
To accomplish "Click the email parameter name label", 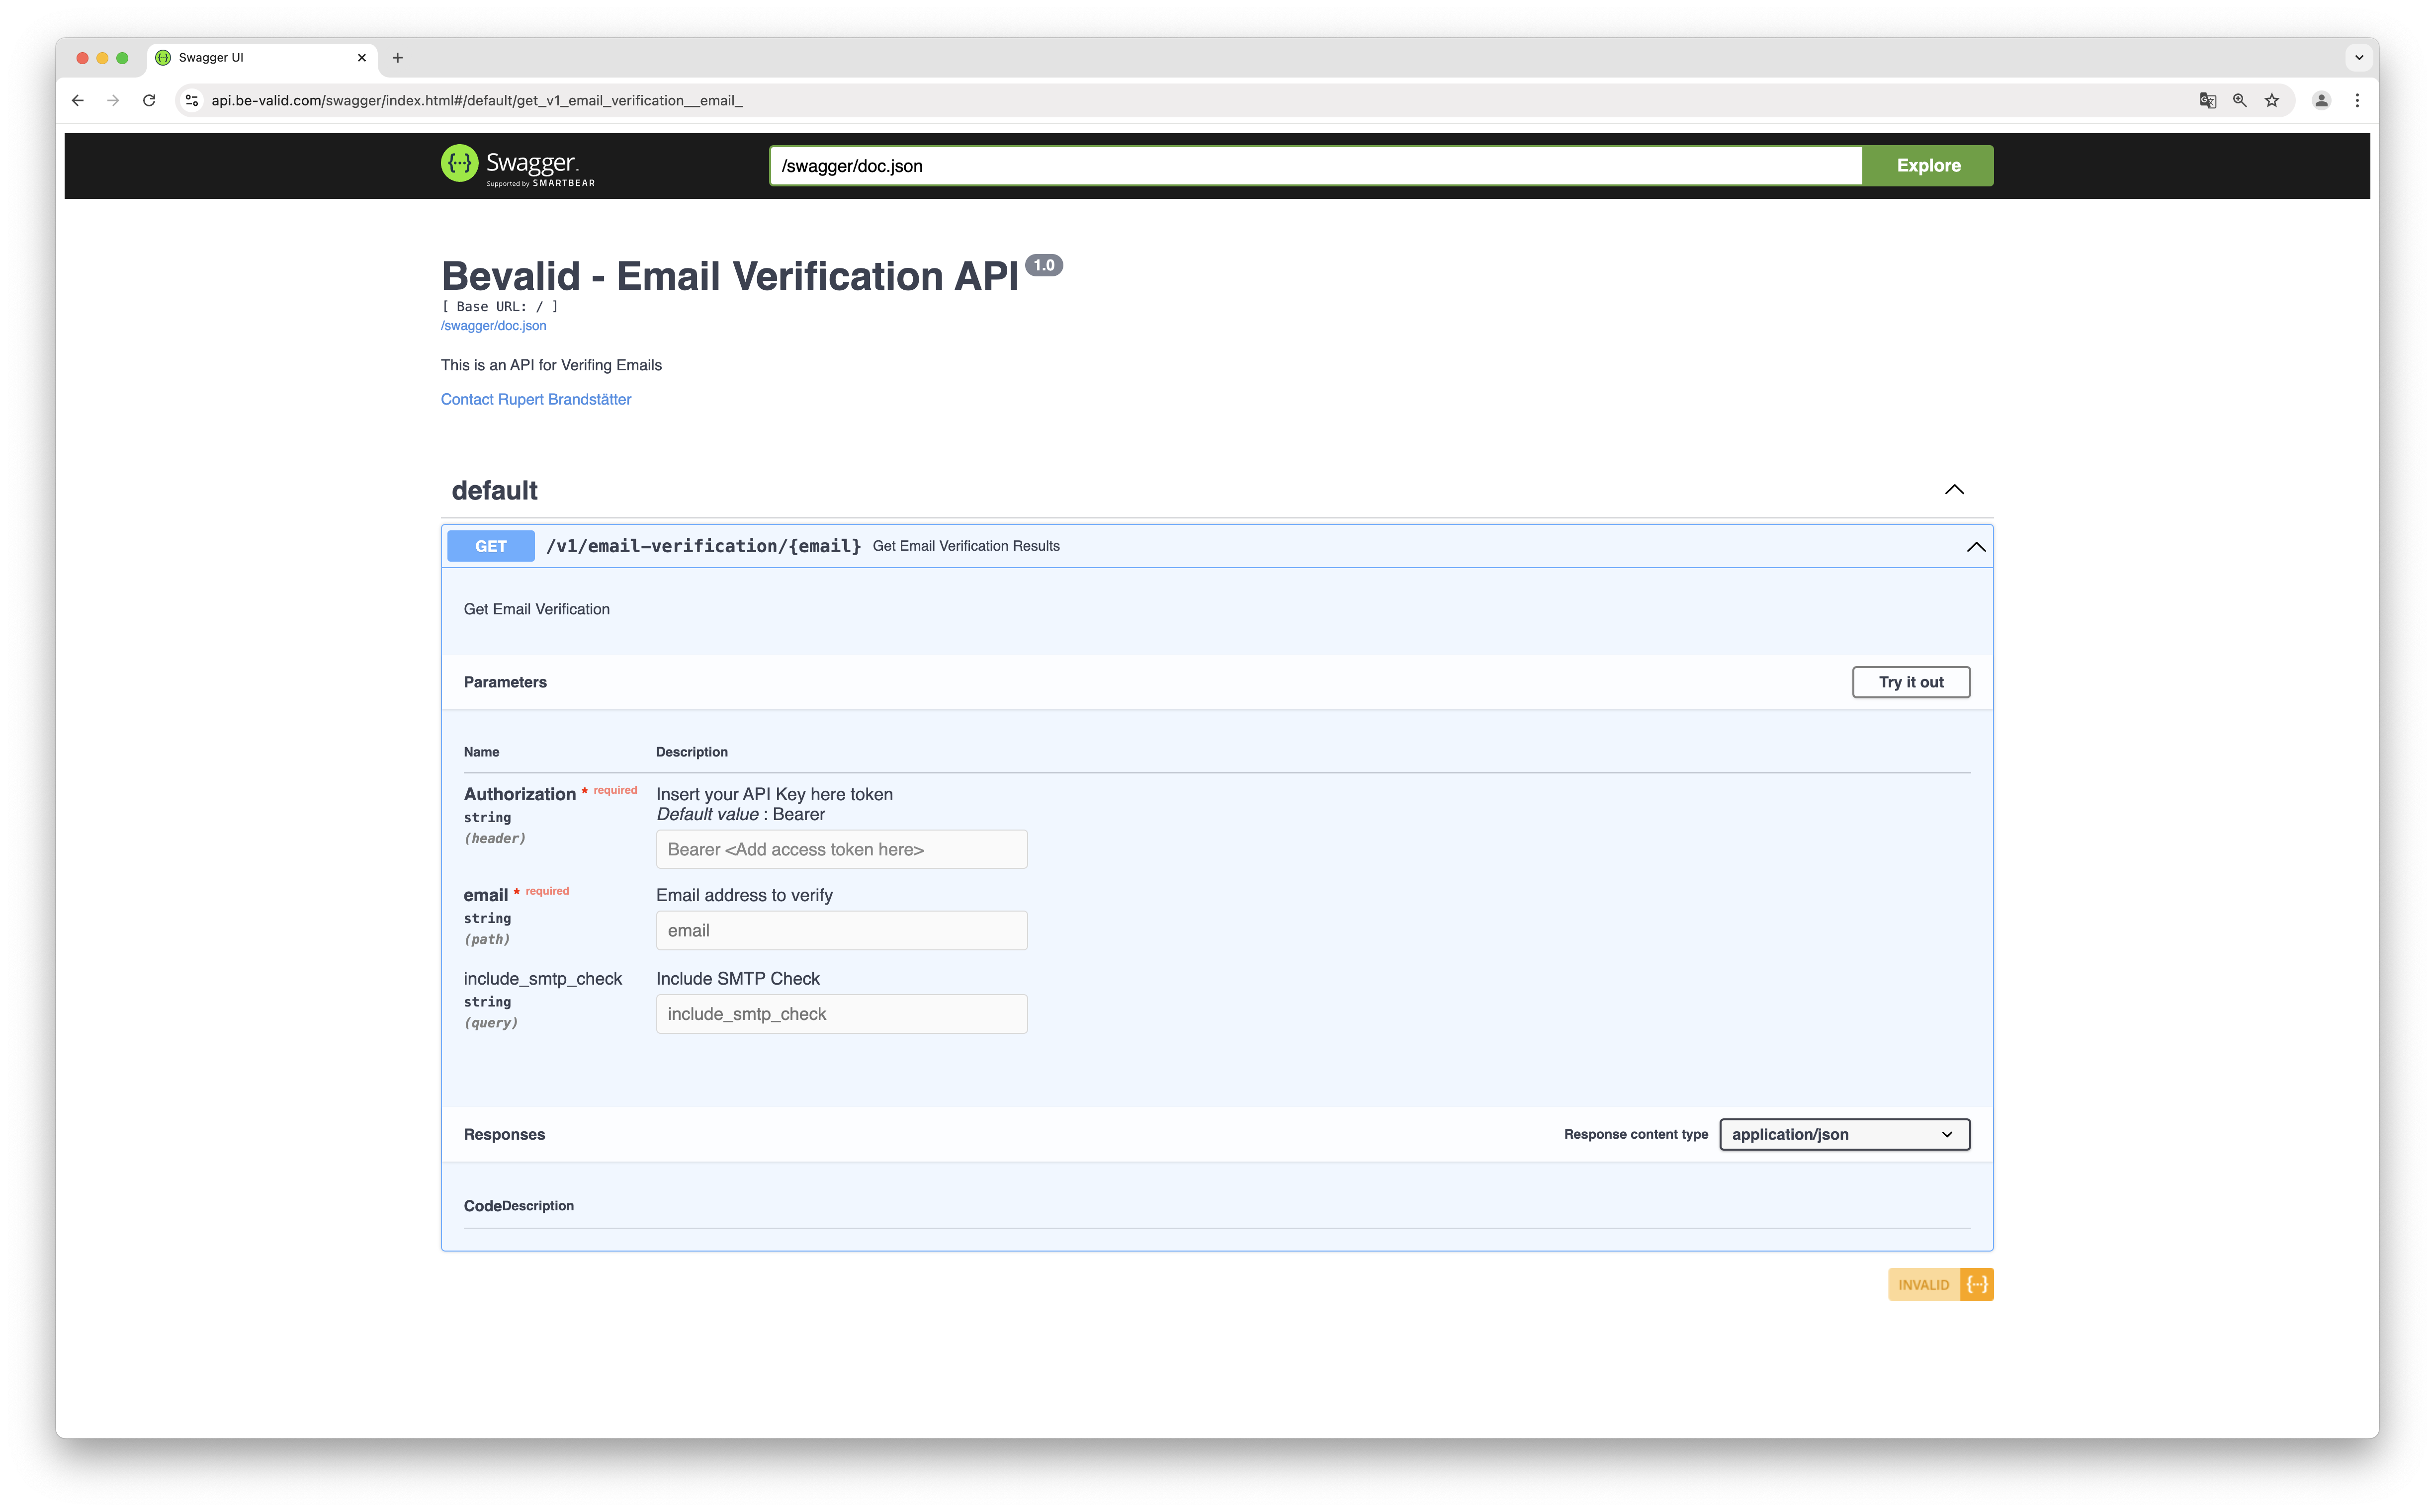I will (486, 895).
